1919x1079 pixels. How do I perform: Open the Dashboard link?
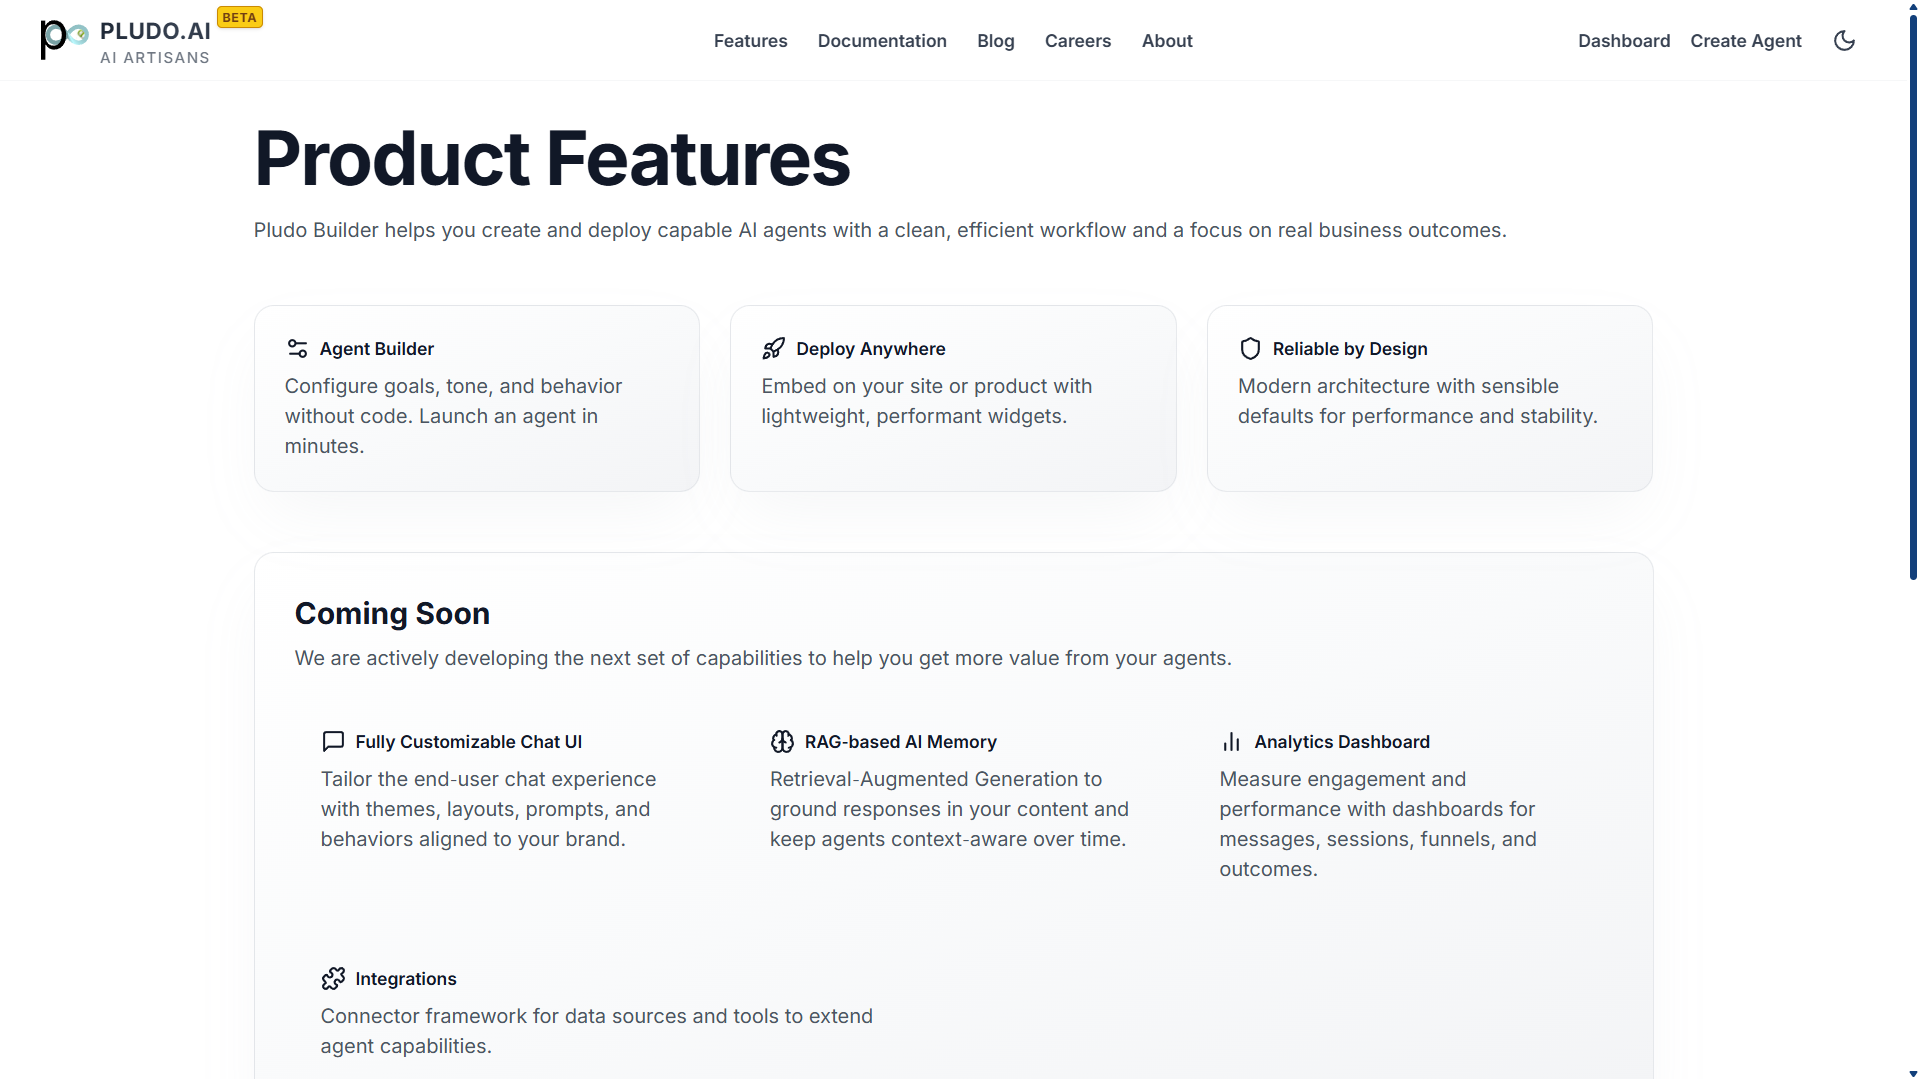coord(1623,41)
